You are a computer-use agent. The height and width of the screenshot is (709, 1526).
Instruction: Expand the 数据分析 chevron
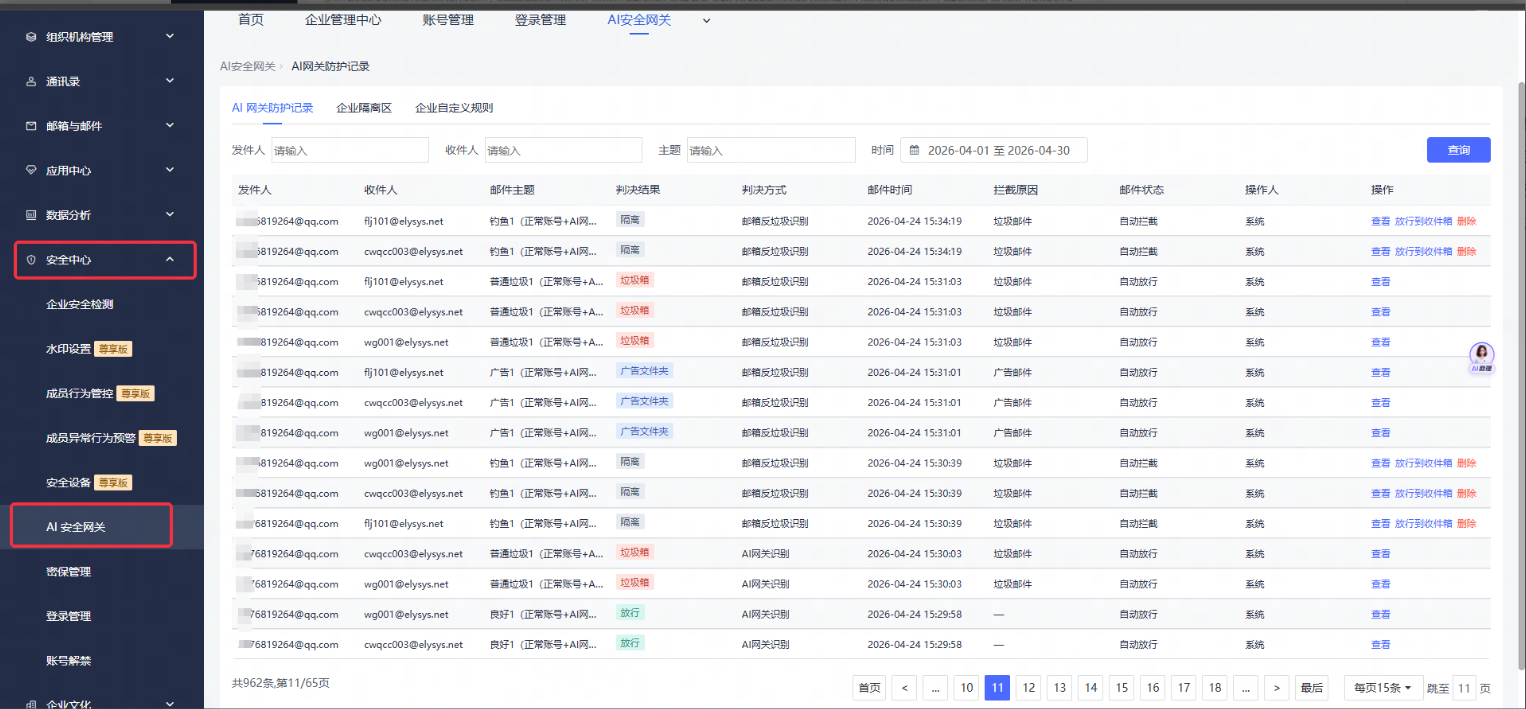coord(170,214)
